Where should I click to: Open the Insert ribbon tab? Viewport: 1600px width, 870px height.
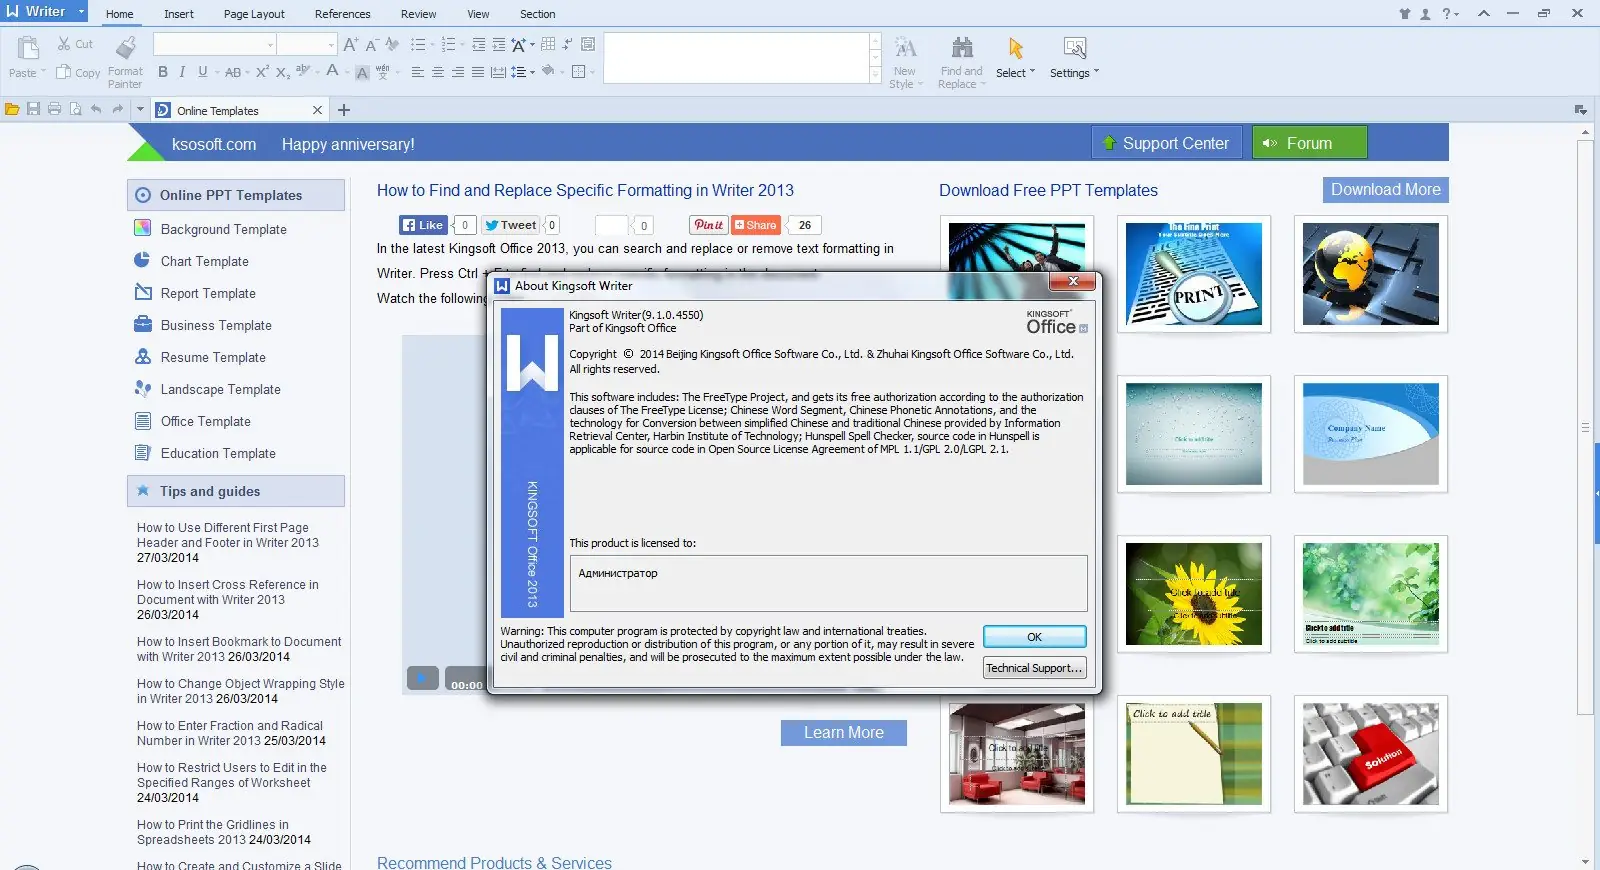coord(179,14)
